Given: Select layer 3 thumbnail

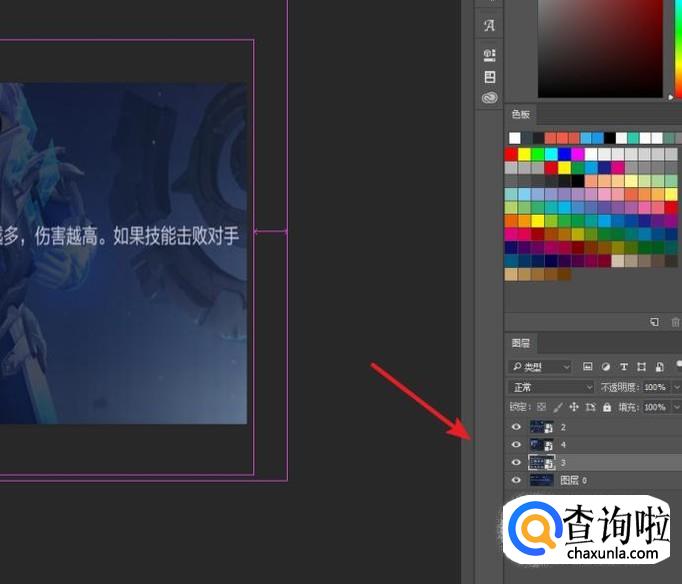Looking at the screenshot, I should pyautogui.click(x=542, y=462).
